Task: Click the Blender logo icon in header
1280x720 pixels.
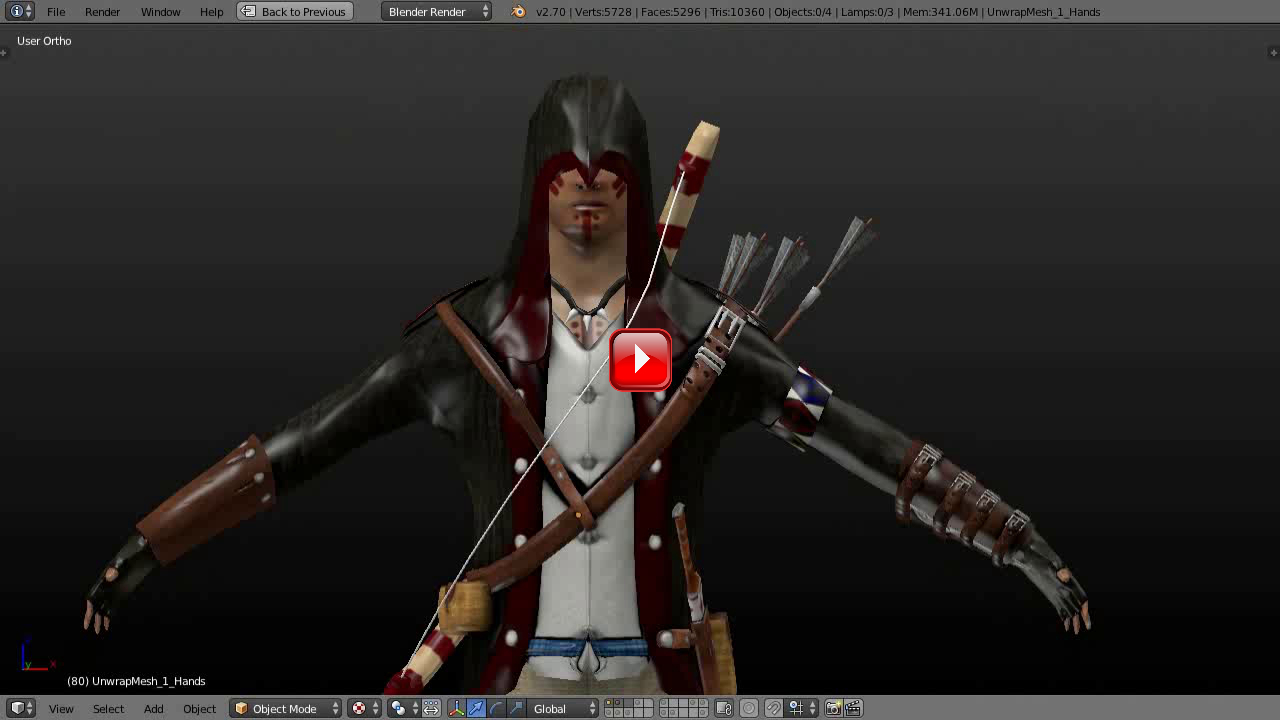Action: (x=518, y=12)
